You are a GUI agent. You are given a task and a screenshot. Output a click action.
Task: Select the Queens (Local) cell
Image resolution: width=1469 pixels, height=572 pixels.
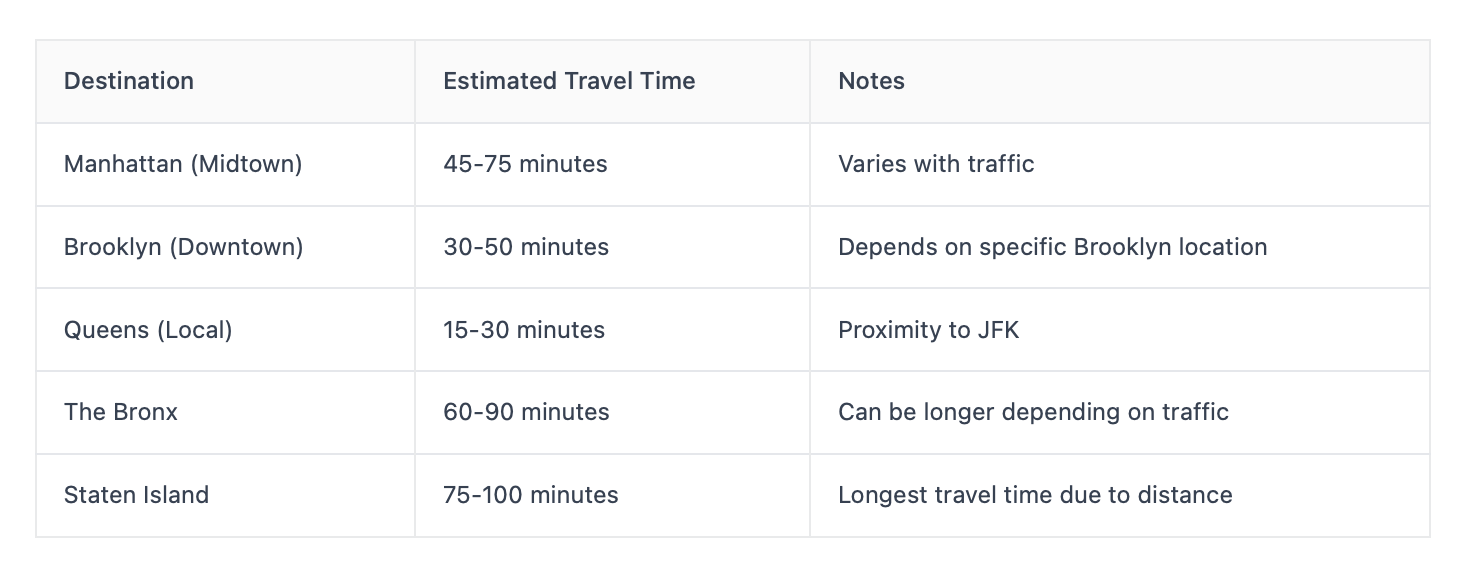coord(148,330)
